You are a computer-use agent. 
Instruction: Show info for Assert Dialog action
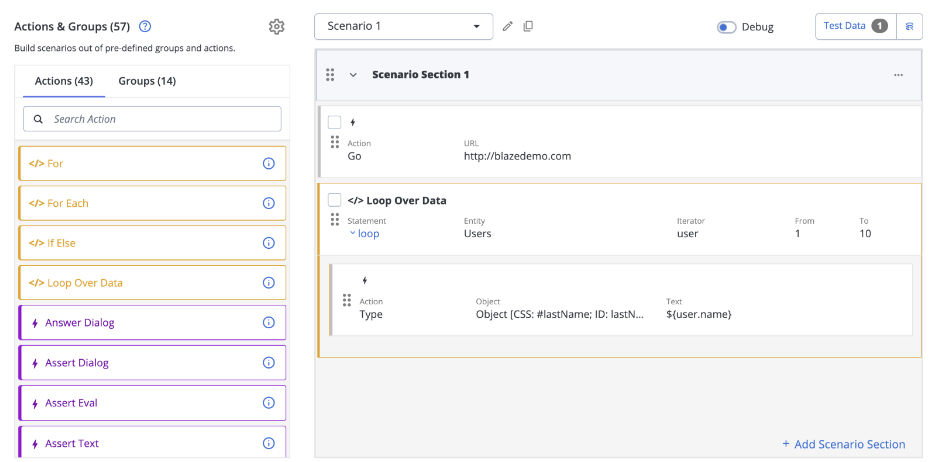click(x=268, y=362)
